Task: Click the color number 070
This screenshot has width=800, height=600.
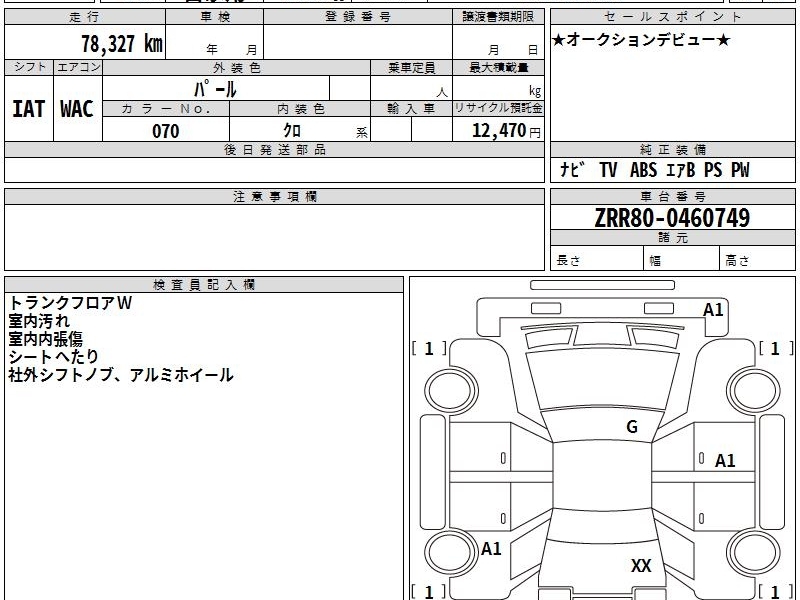Action: pyautogui.click(x=166, y=131)
